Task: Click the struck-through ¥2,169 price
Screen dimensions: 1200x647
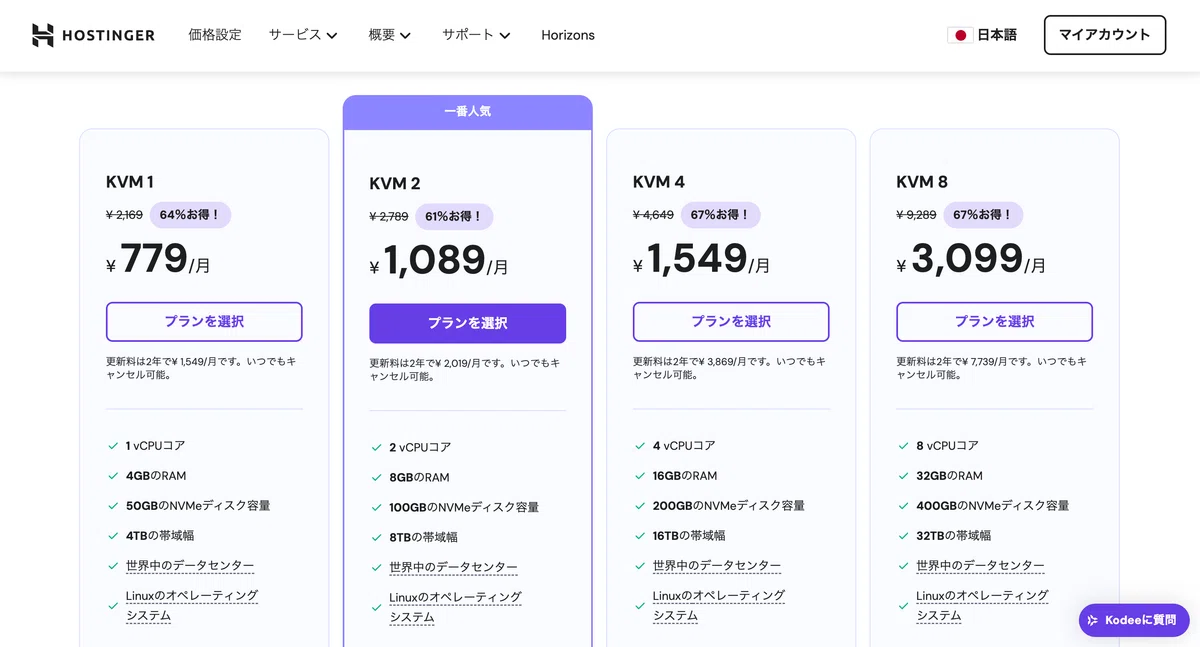Action: pos(124,215)
